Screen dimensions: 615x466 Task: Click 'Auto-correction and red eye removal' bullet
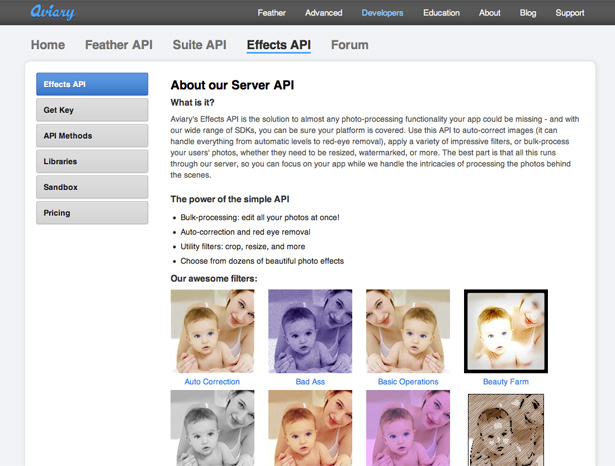click(245, 232)
